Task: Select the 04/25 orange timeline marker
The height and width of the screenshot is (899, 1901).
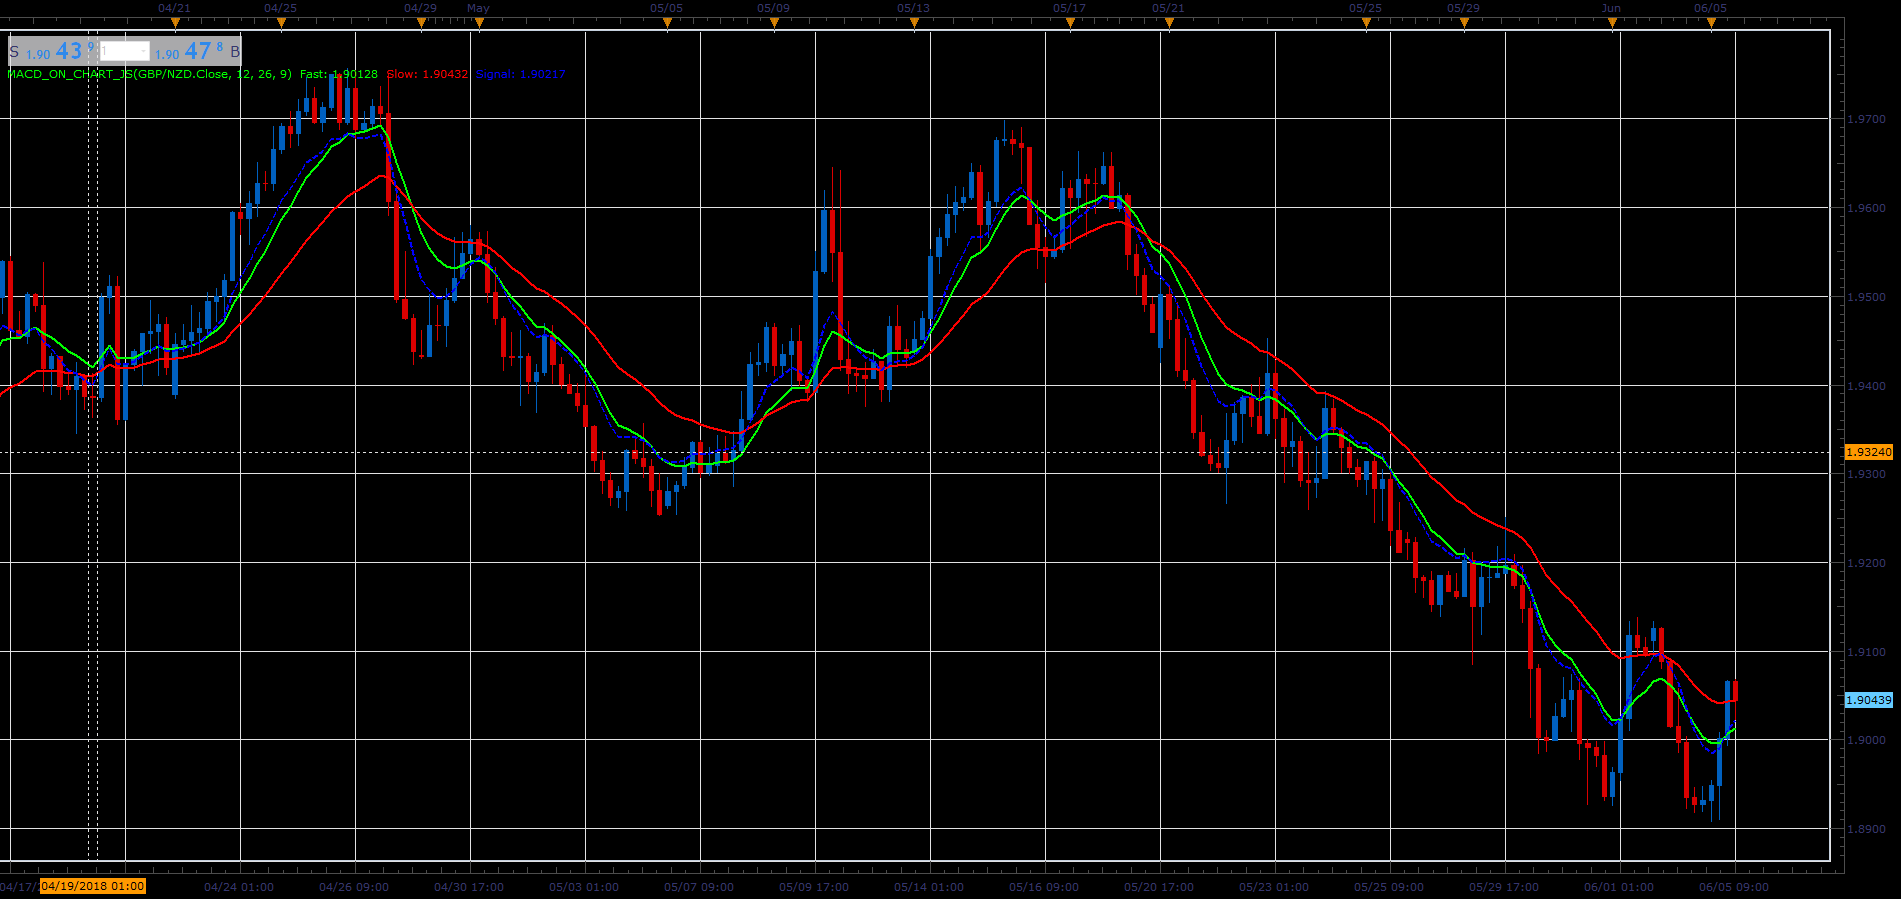Action: tap(281, 22)
